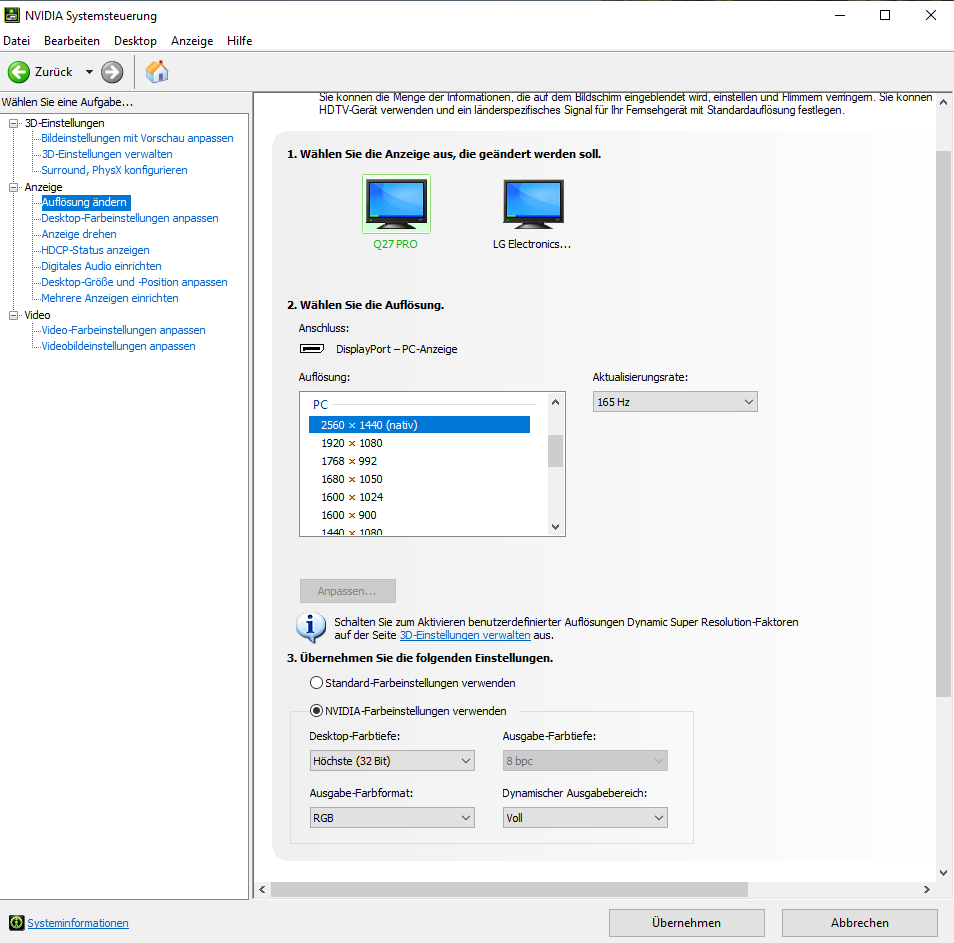The image size is (954, 943).
Task: Open the home page house icon
Action: (x=157, y=72)
